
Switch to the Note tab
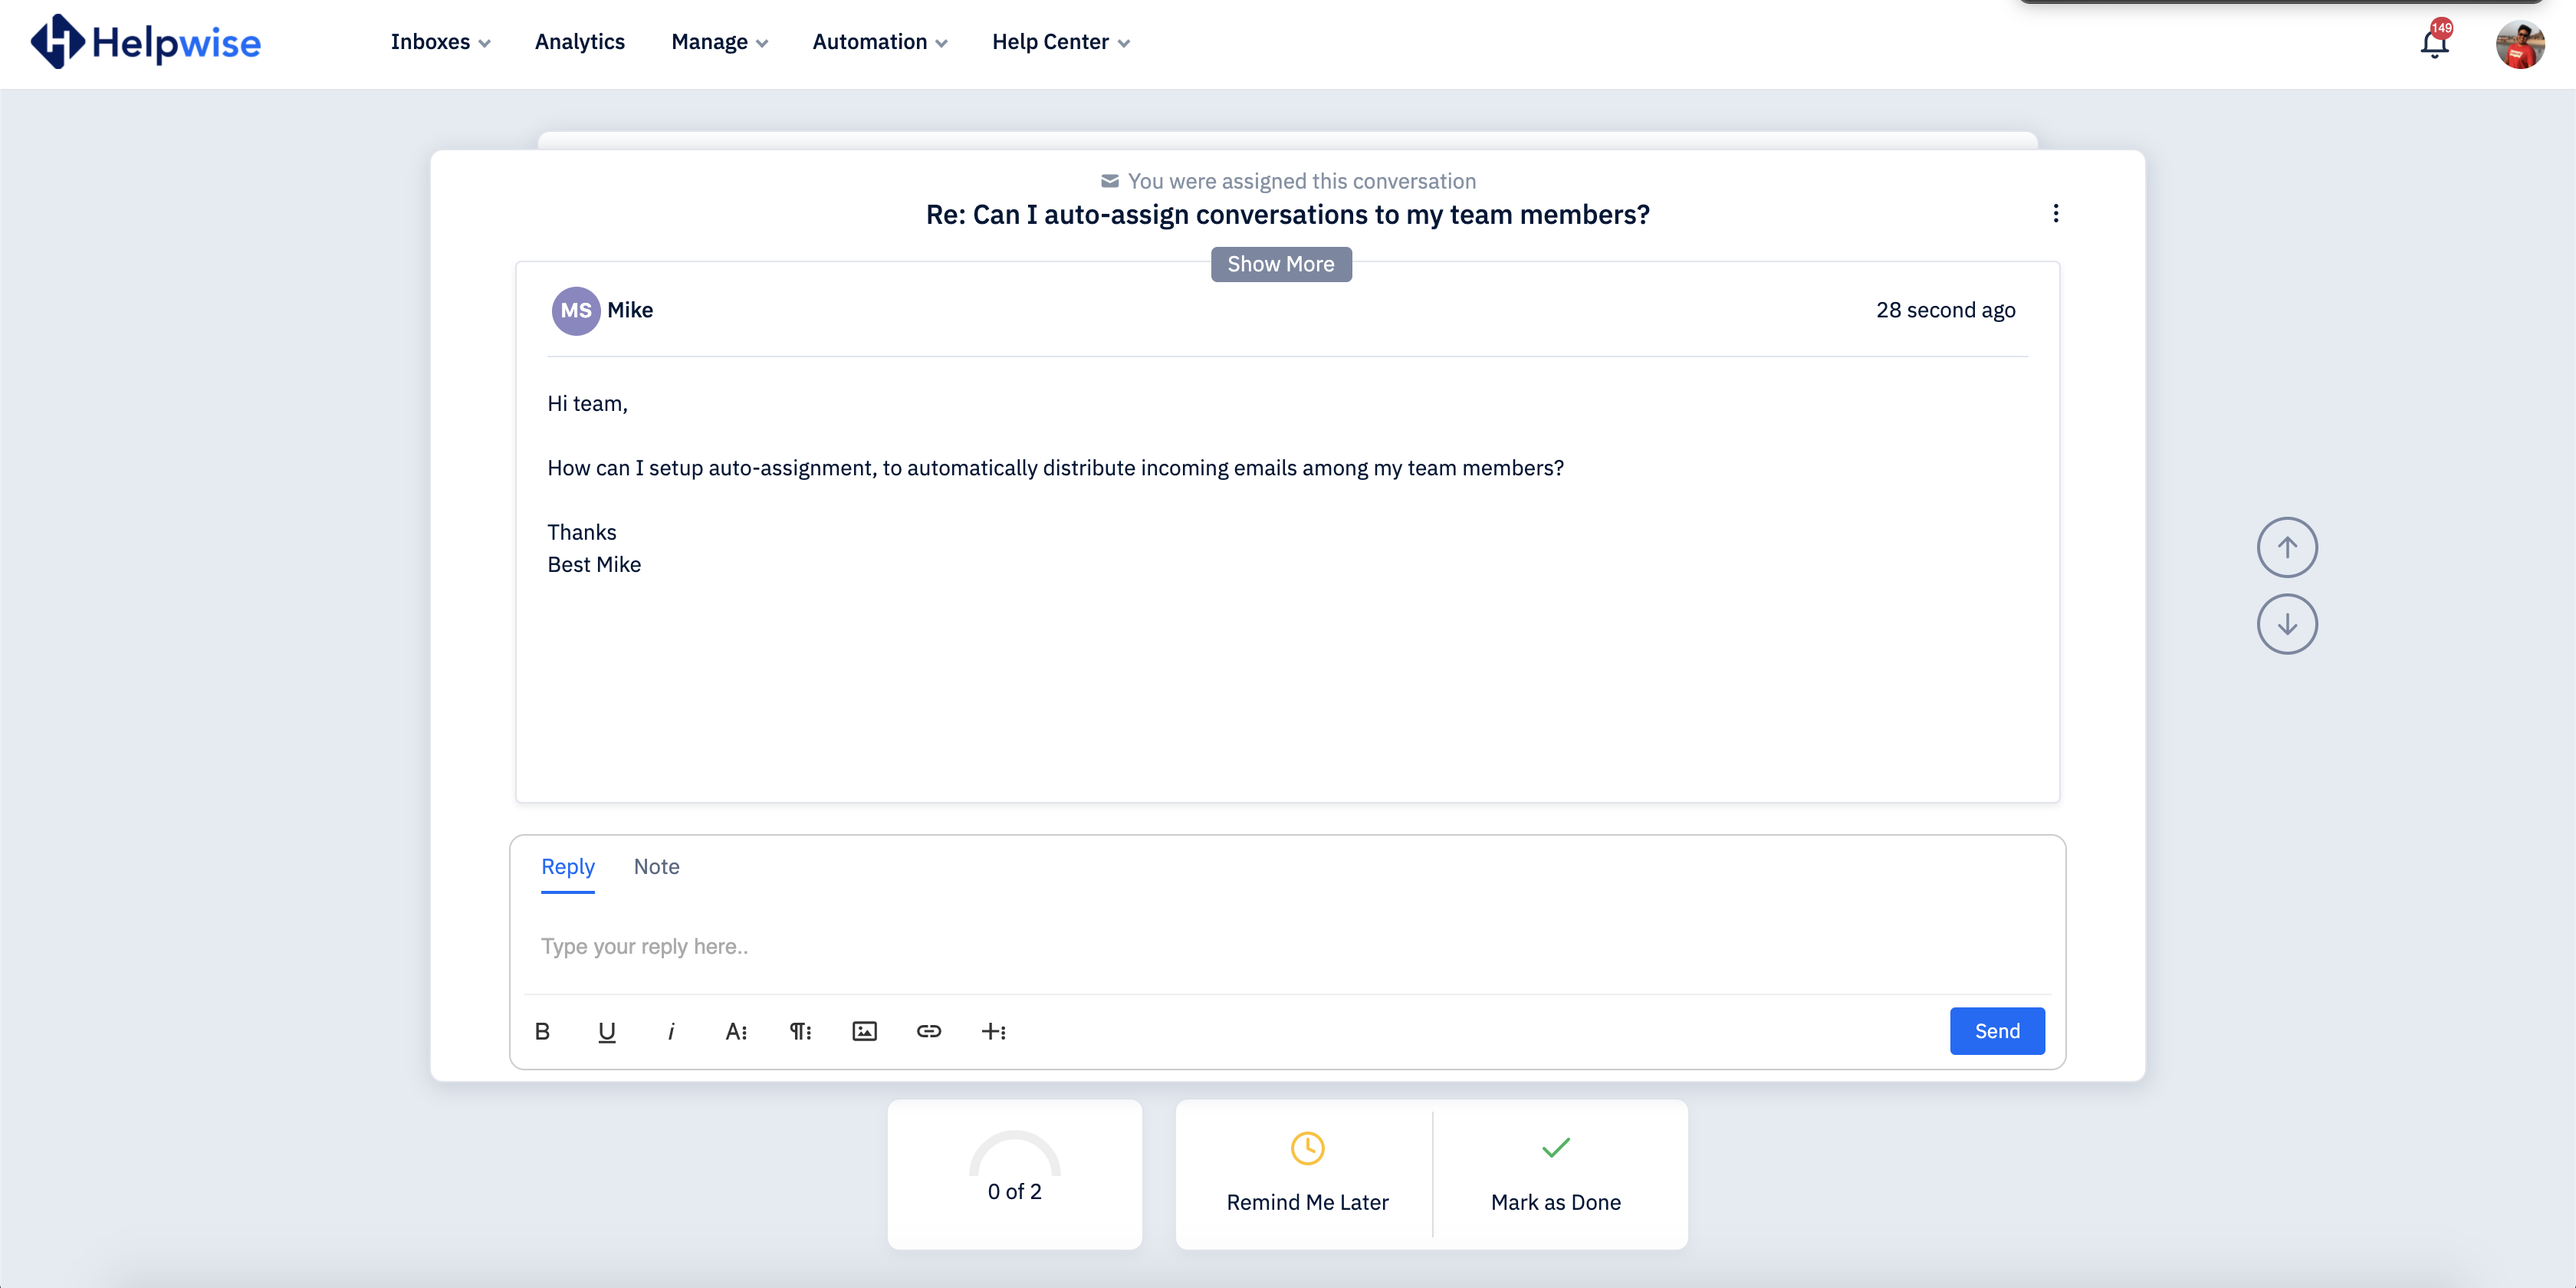click(656, 866)
